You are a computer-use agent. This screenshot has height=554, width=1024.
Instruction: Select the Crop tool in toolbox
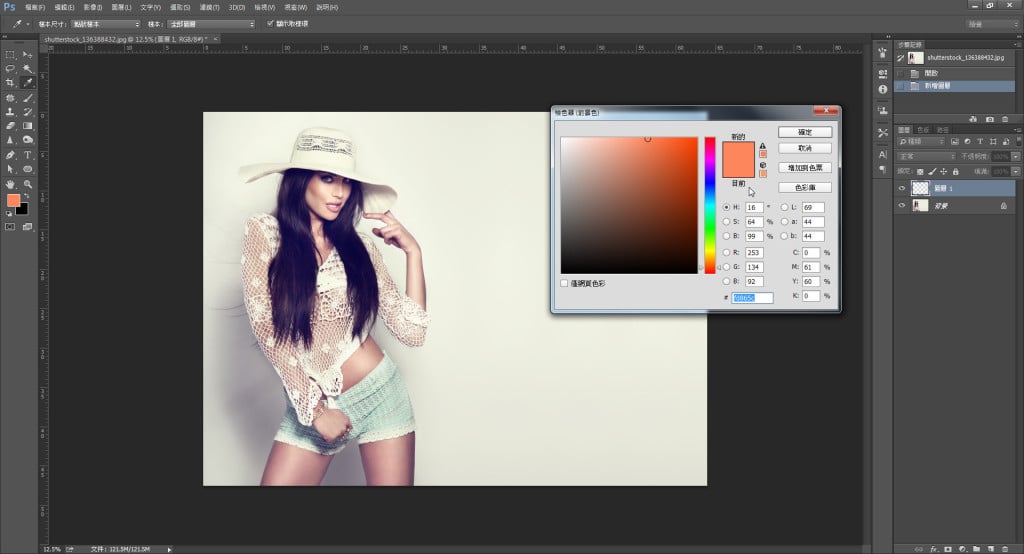pos(10,83)
